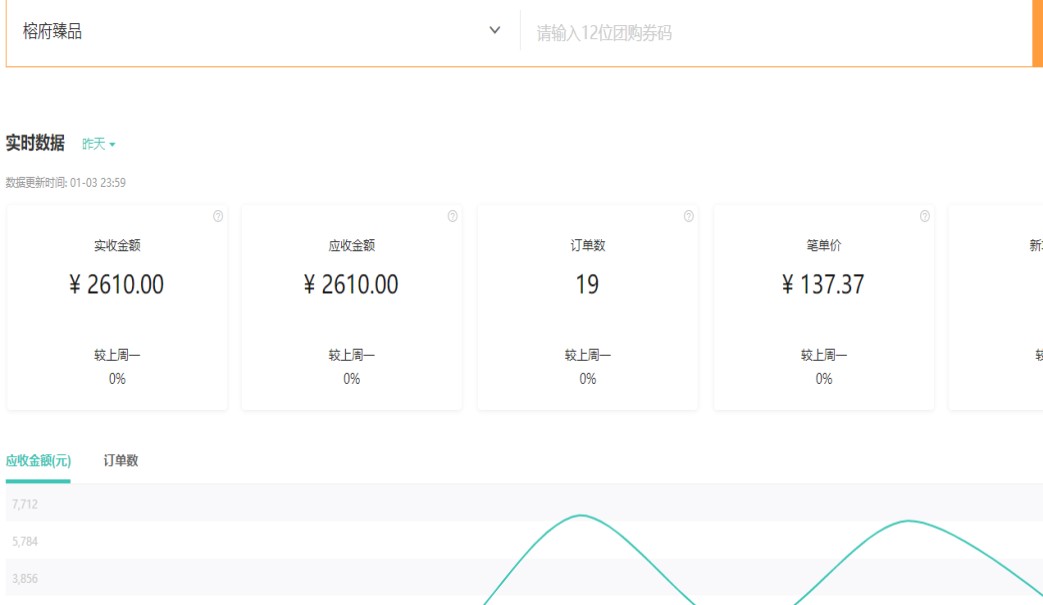Click the ¥ 137.37 笔单价 value
This screenshot has width=1043, height=605.
(823, 285)
